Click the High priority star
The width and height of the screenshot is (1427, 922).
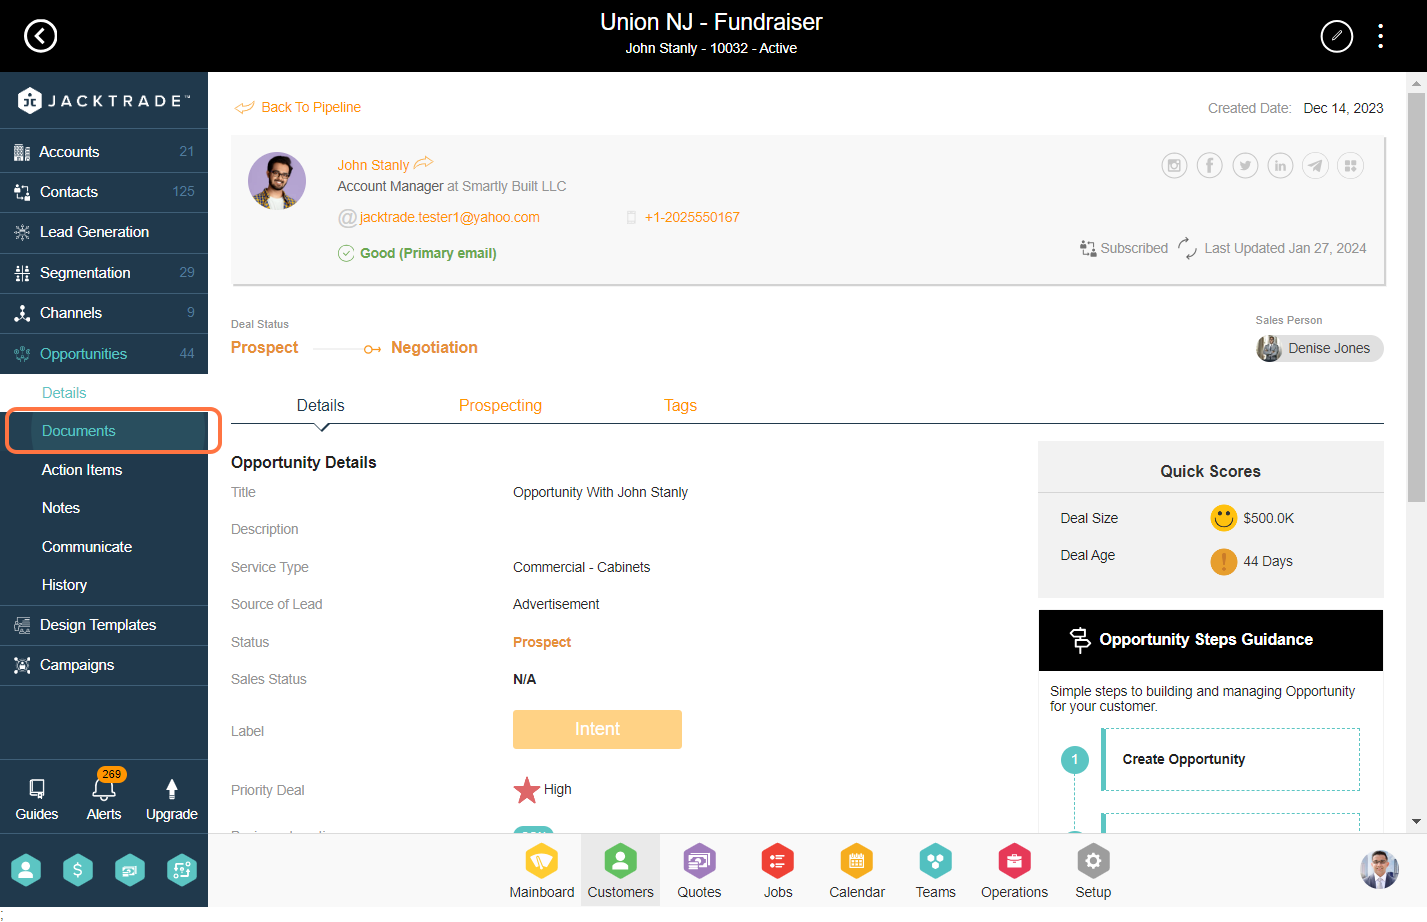point(527,790)
